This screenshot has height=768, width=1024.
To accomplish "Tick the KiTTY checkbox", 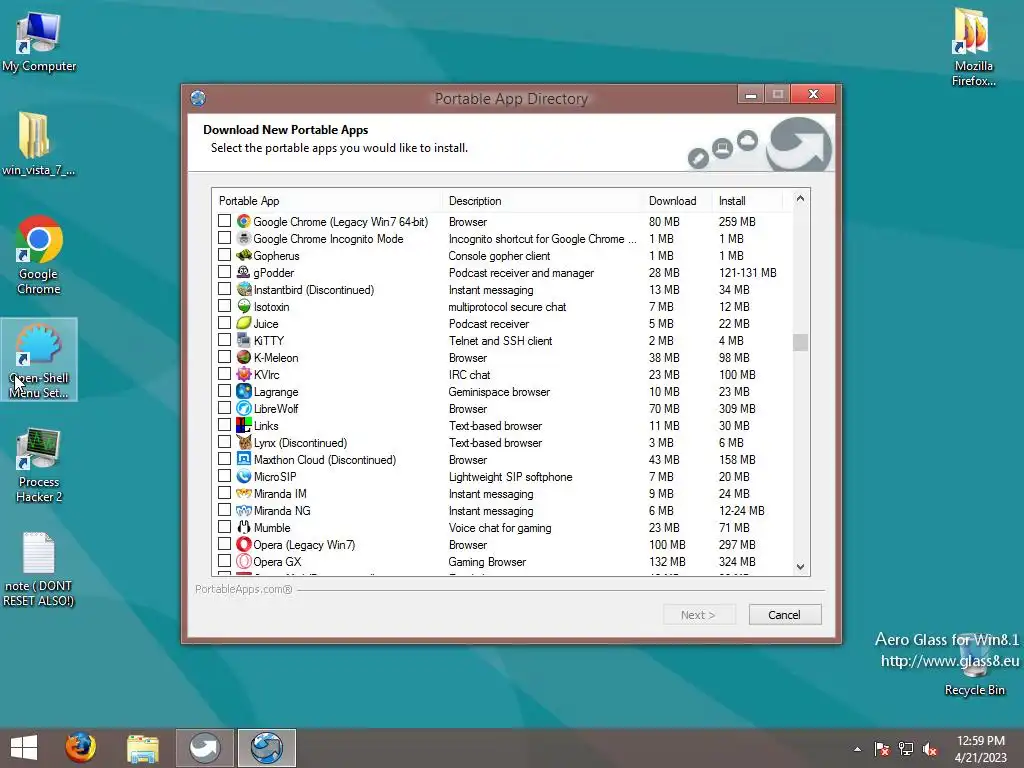I will [224, 340].
